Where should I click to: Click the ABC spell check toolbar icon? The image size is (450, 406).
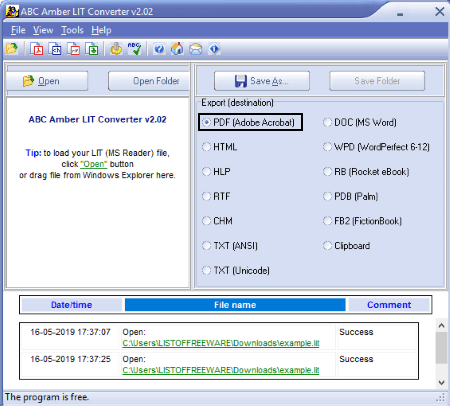pyautogui.click(x=135, y=49)
